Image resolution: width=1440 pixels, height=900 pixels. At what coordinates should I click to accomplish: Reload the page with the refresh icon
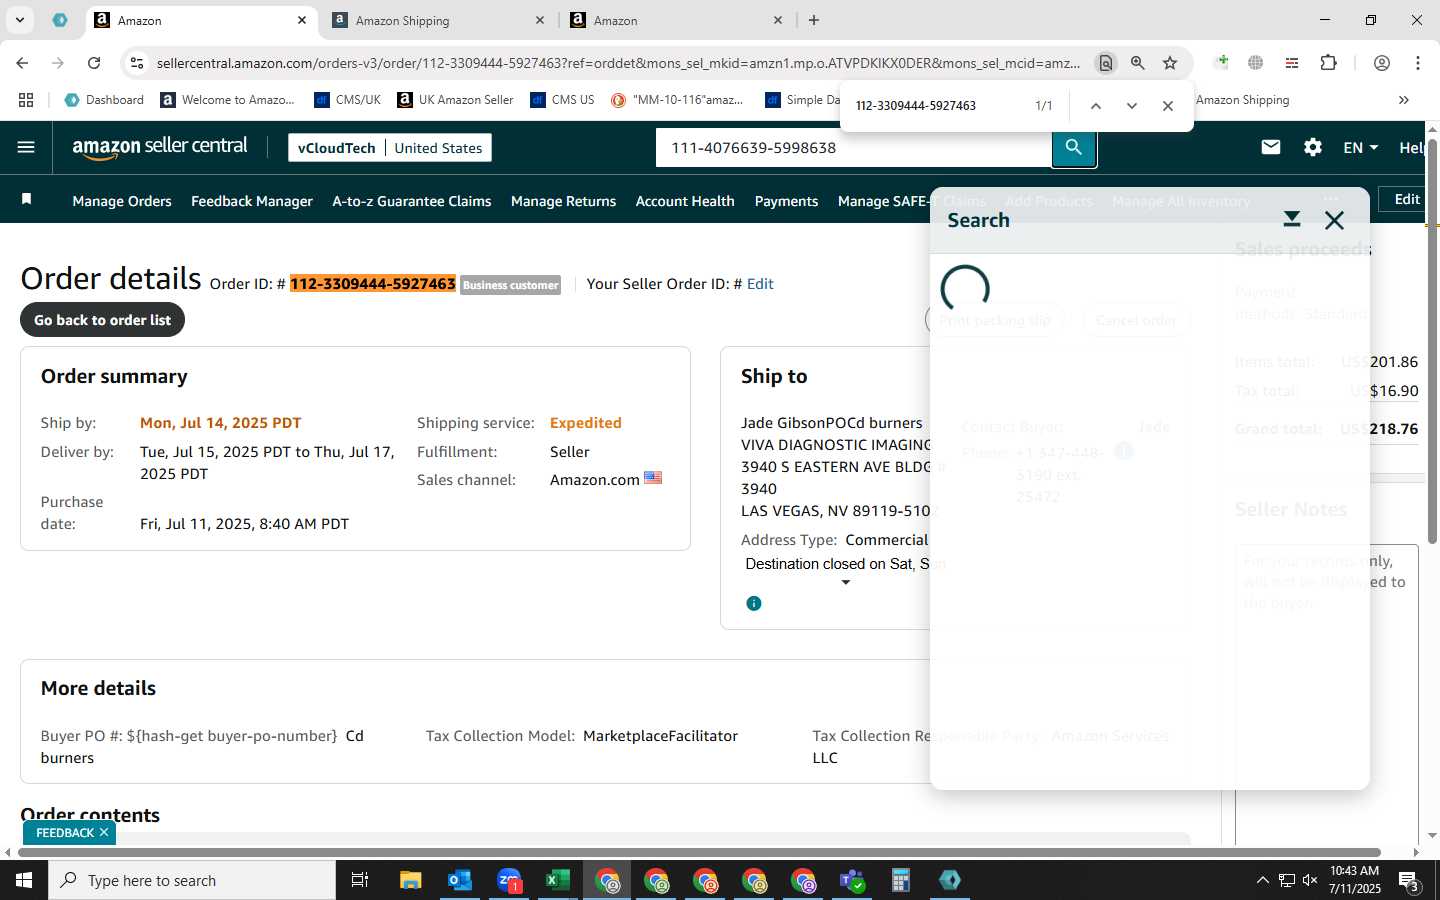[x=94, y=63]
